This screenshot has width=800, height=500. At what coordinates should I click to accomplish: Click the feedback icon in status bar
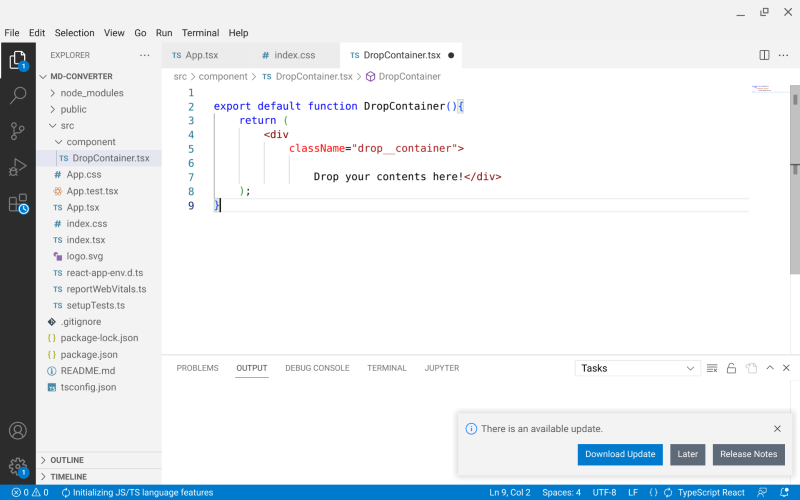point(762,492)
